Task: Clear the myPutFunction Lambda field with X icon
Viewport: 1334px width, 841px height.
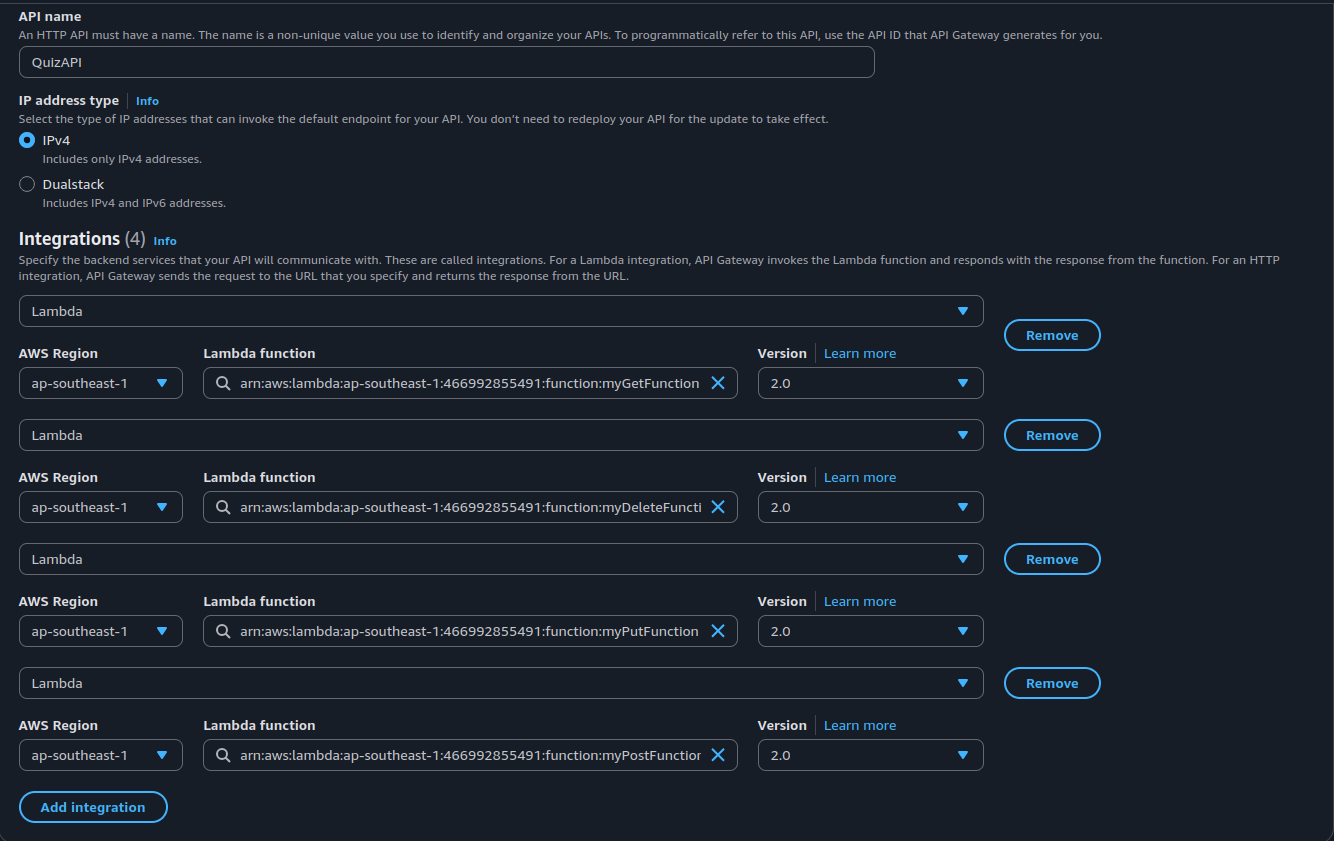Action: click(717, 631)
